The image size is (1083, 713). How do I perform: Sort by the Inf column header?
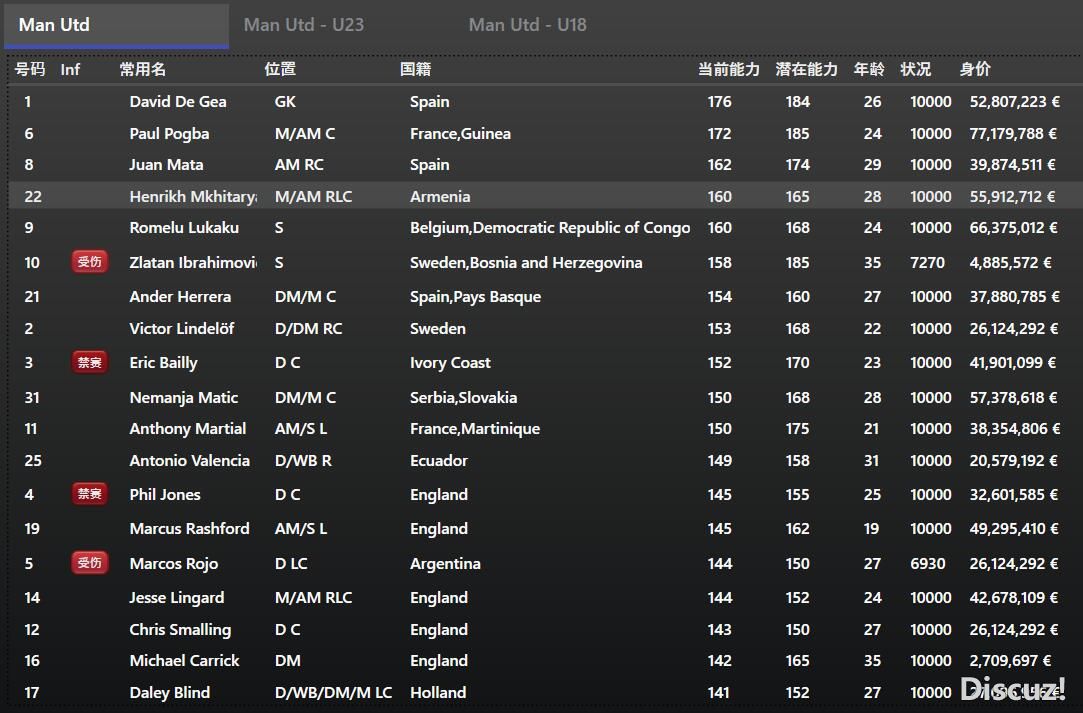pyautogui.click(x=70, y=69)
